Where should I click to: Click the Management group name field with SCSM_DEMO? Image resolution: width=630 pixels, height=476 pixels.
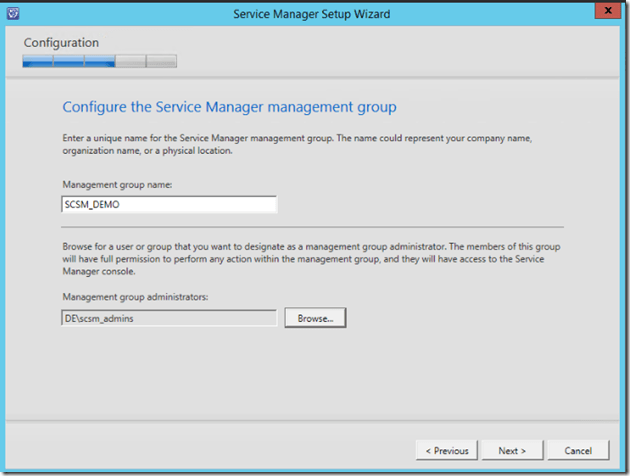167,204
